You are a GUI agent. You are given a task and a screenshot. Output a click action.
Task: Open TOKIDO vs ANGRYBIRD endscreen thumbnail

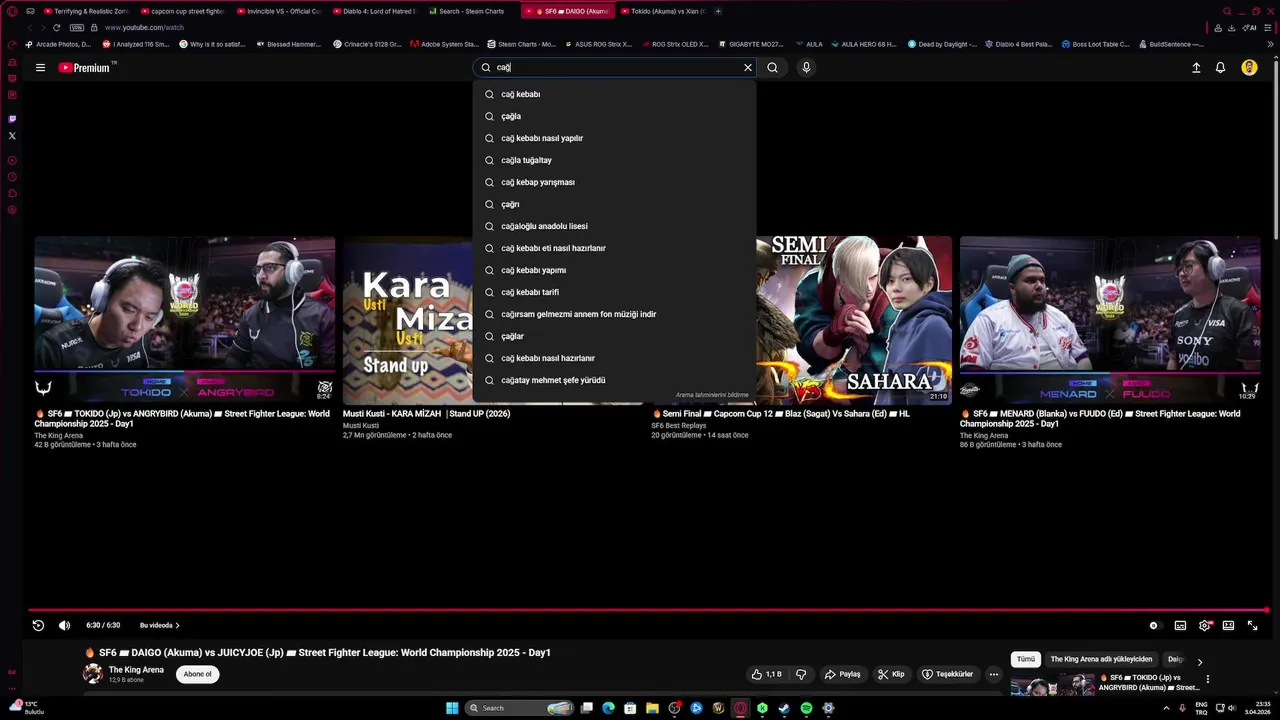click(x=185, y=319)
